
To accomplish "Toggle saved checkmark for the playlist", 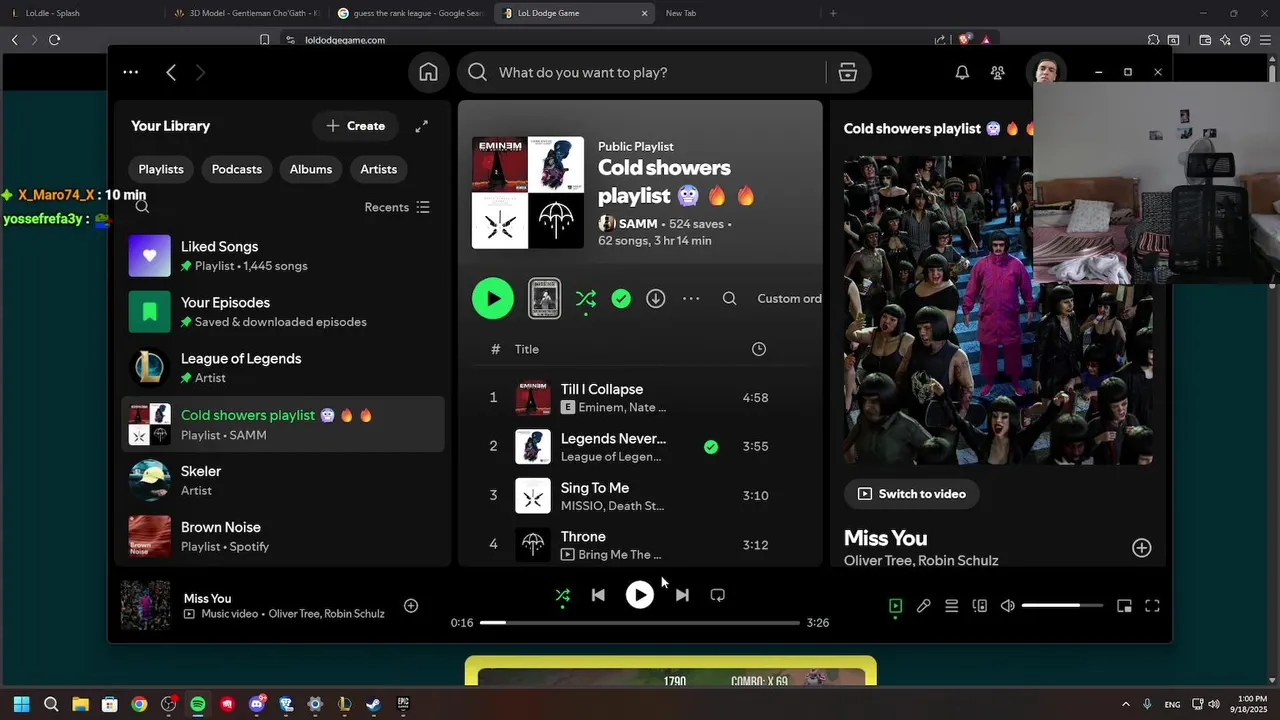I will point(621,298).
